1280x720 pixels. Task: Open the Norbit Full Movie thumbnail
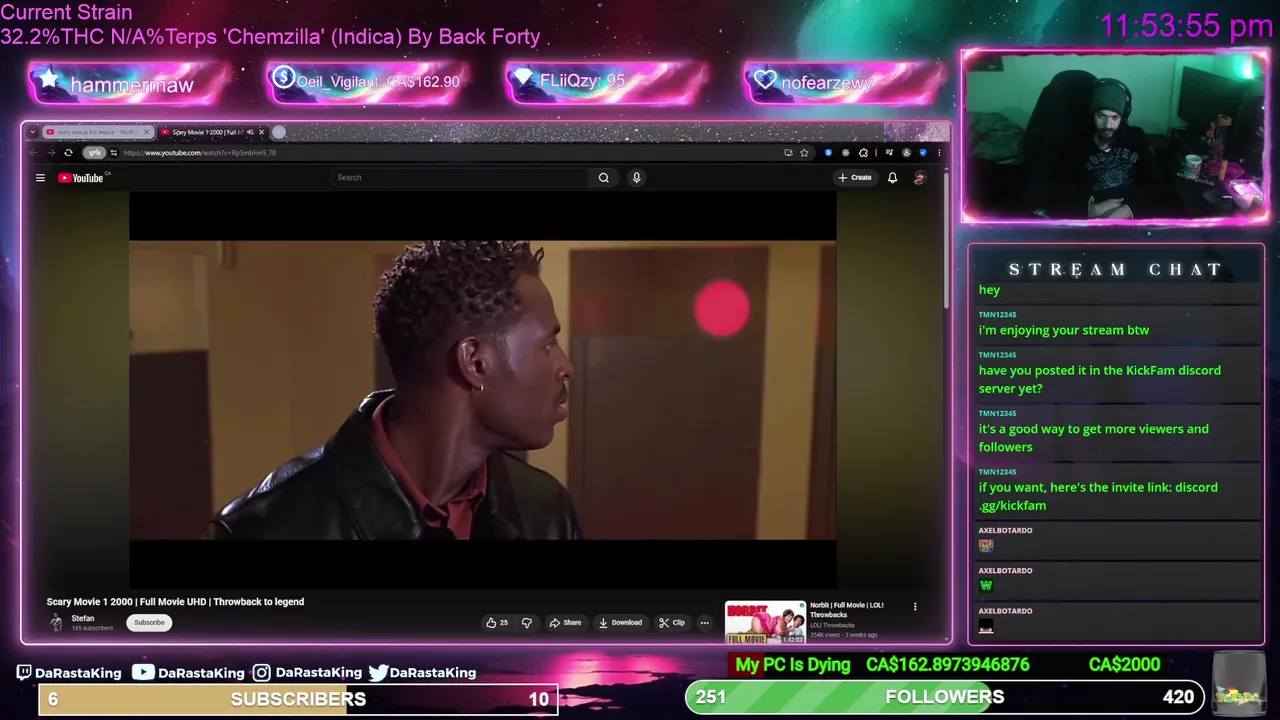(765, 622)
